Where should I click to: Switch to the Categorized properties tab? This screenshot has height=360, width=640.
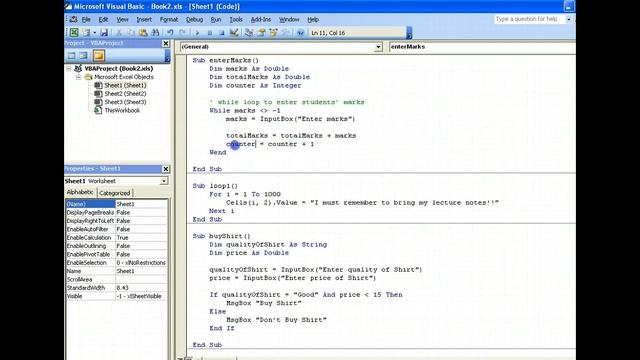tap(115, 193)
